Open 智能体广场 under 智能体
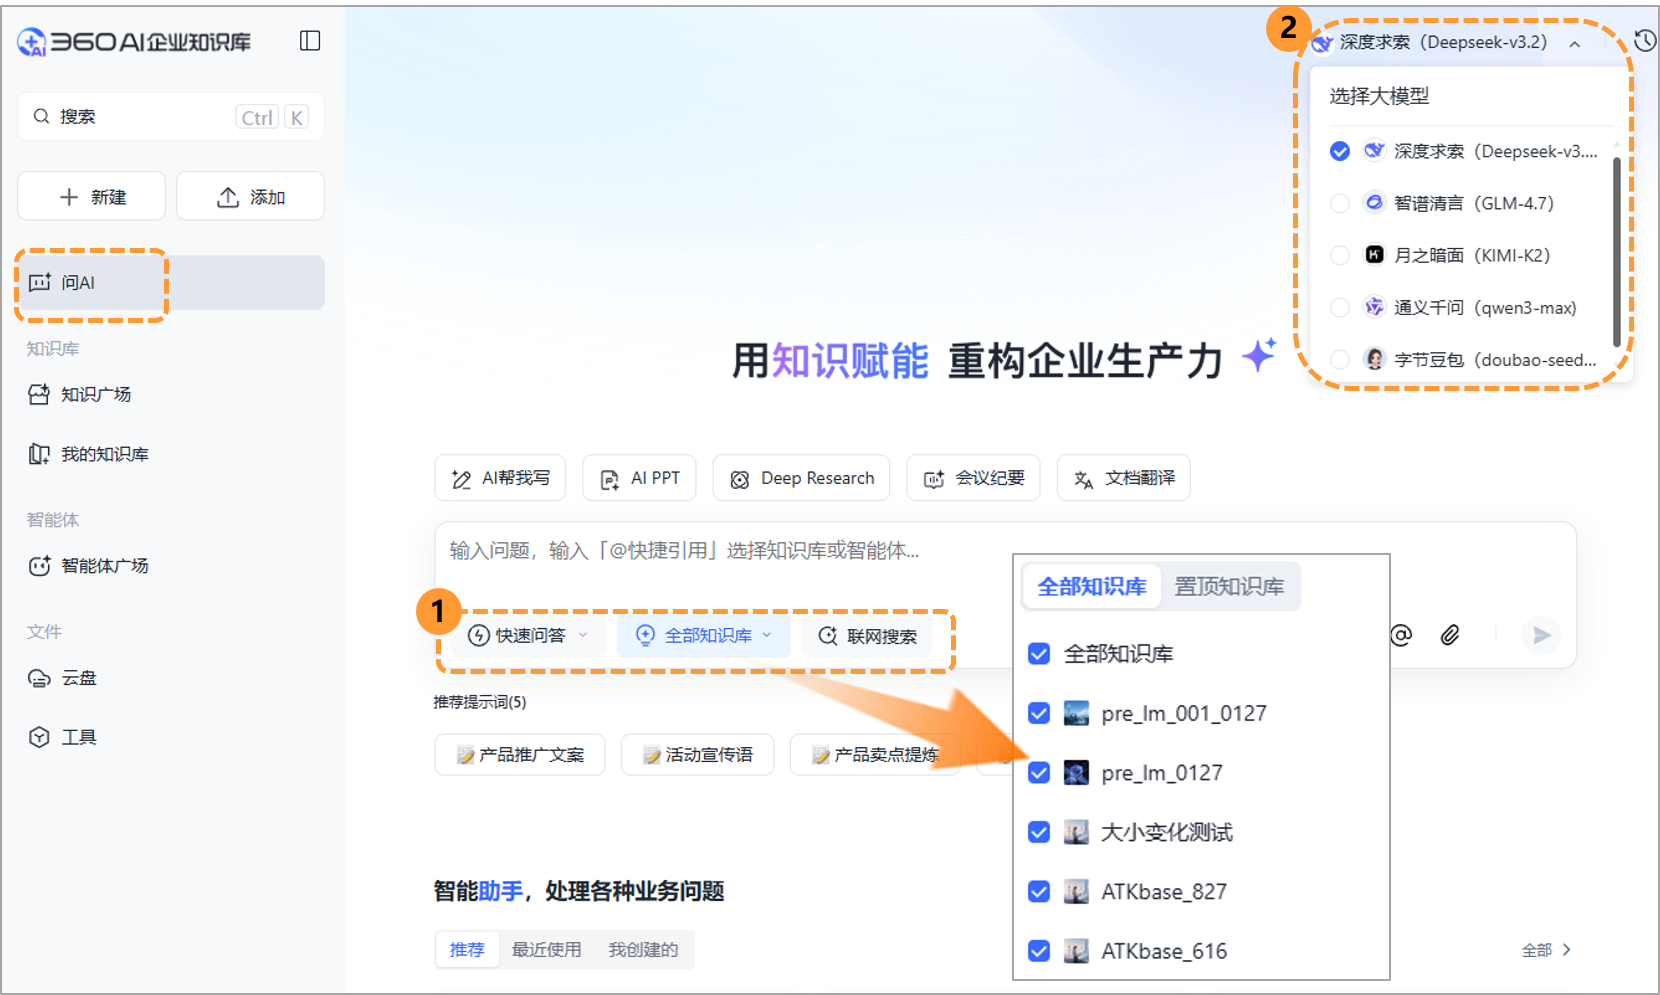 click(x=104, y=565)
